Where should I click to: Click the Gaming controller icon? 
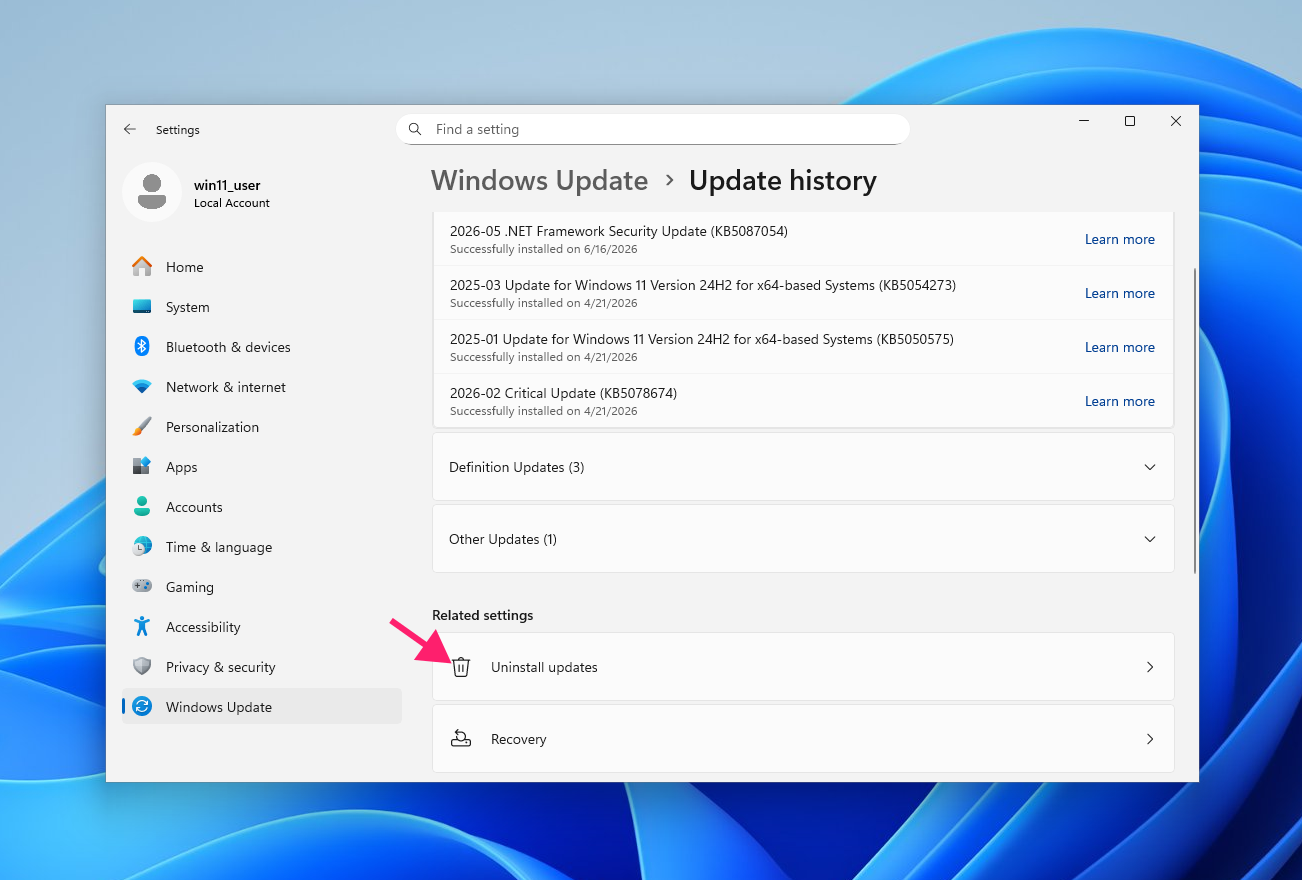pos(142,587)
